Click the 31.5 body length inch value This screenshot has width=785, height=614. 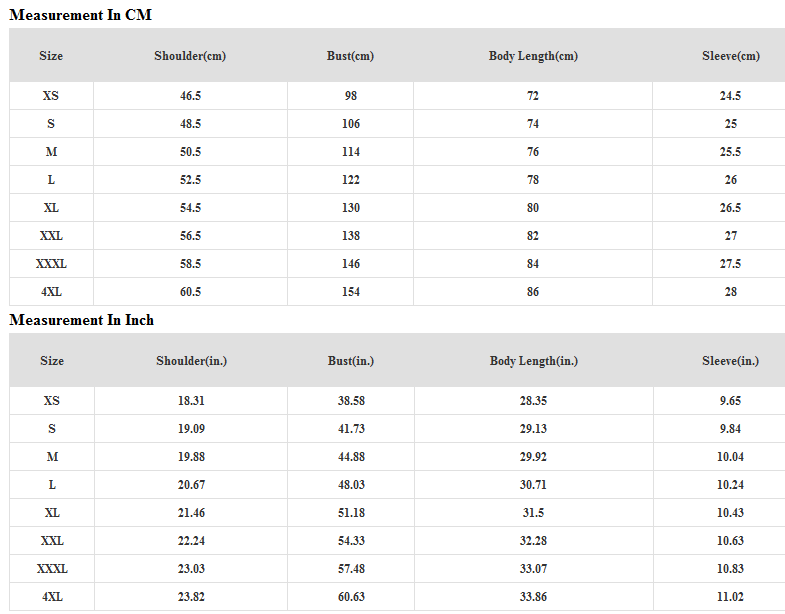[x=534, y=513]
